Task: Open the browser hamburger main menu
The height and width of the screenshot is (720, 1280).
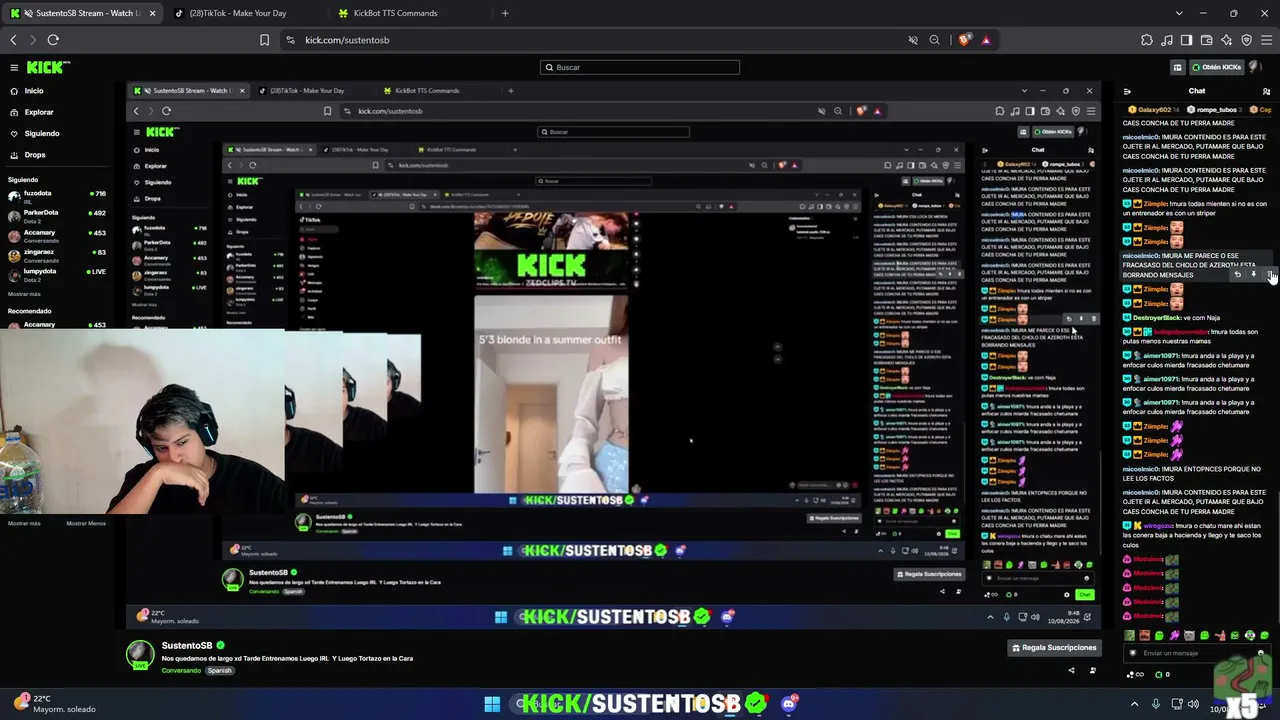Action: click(x=1266, y=40)
